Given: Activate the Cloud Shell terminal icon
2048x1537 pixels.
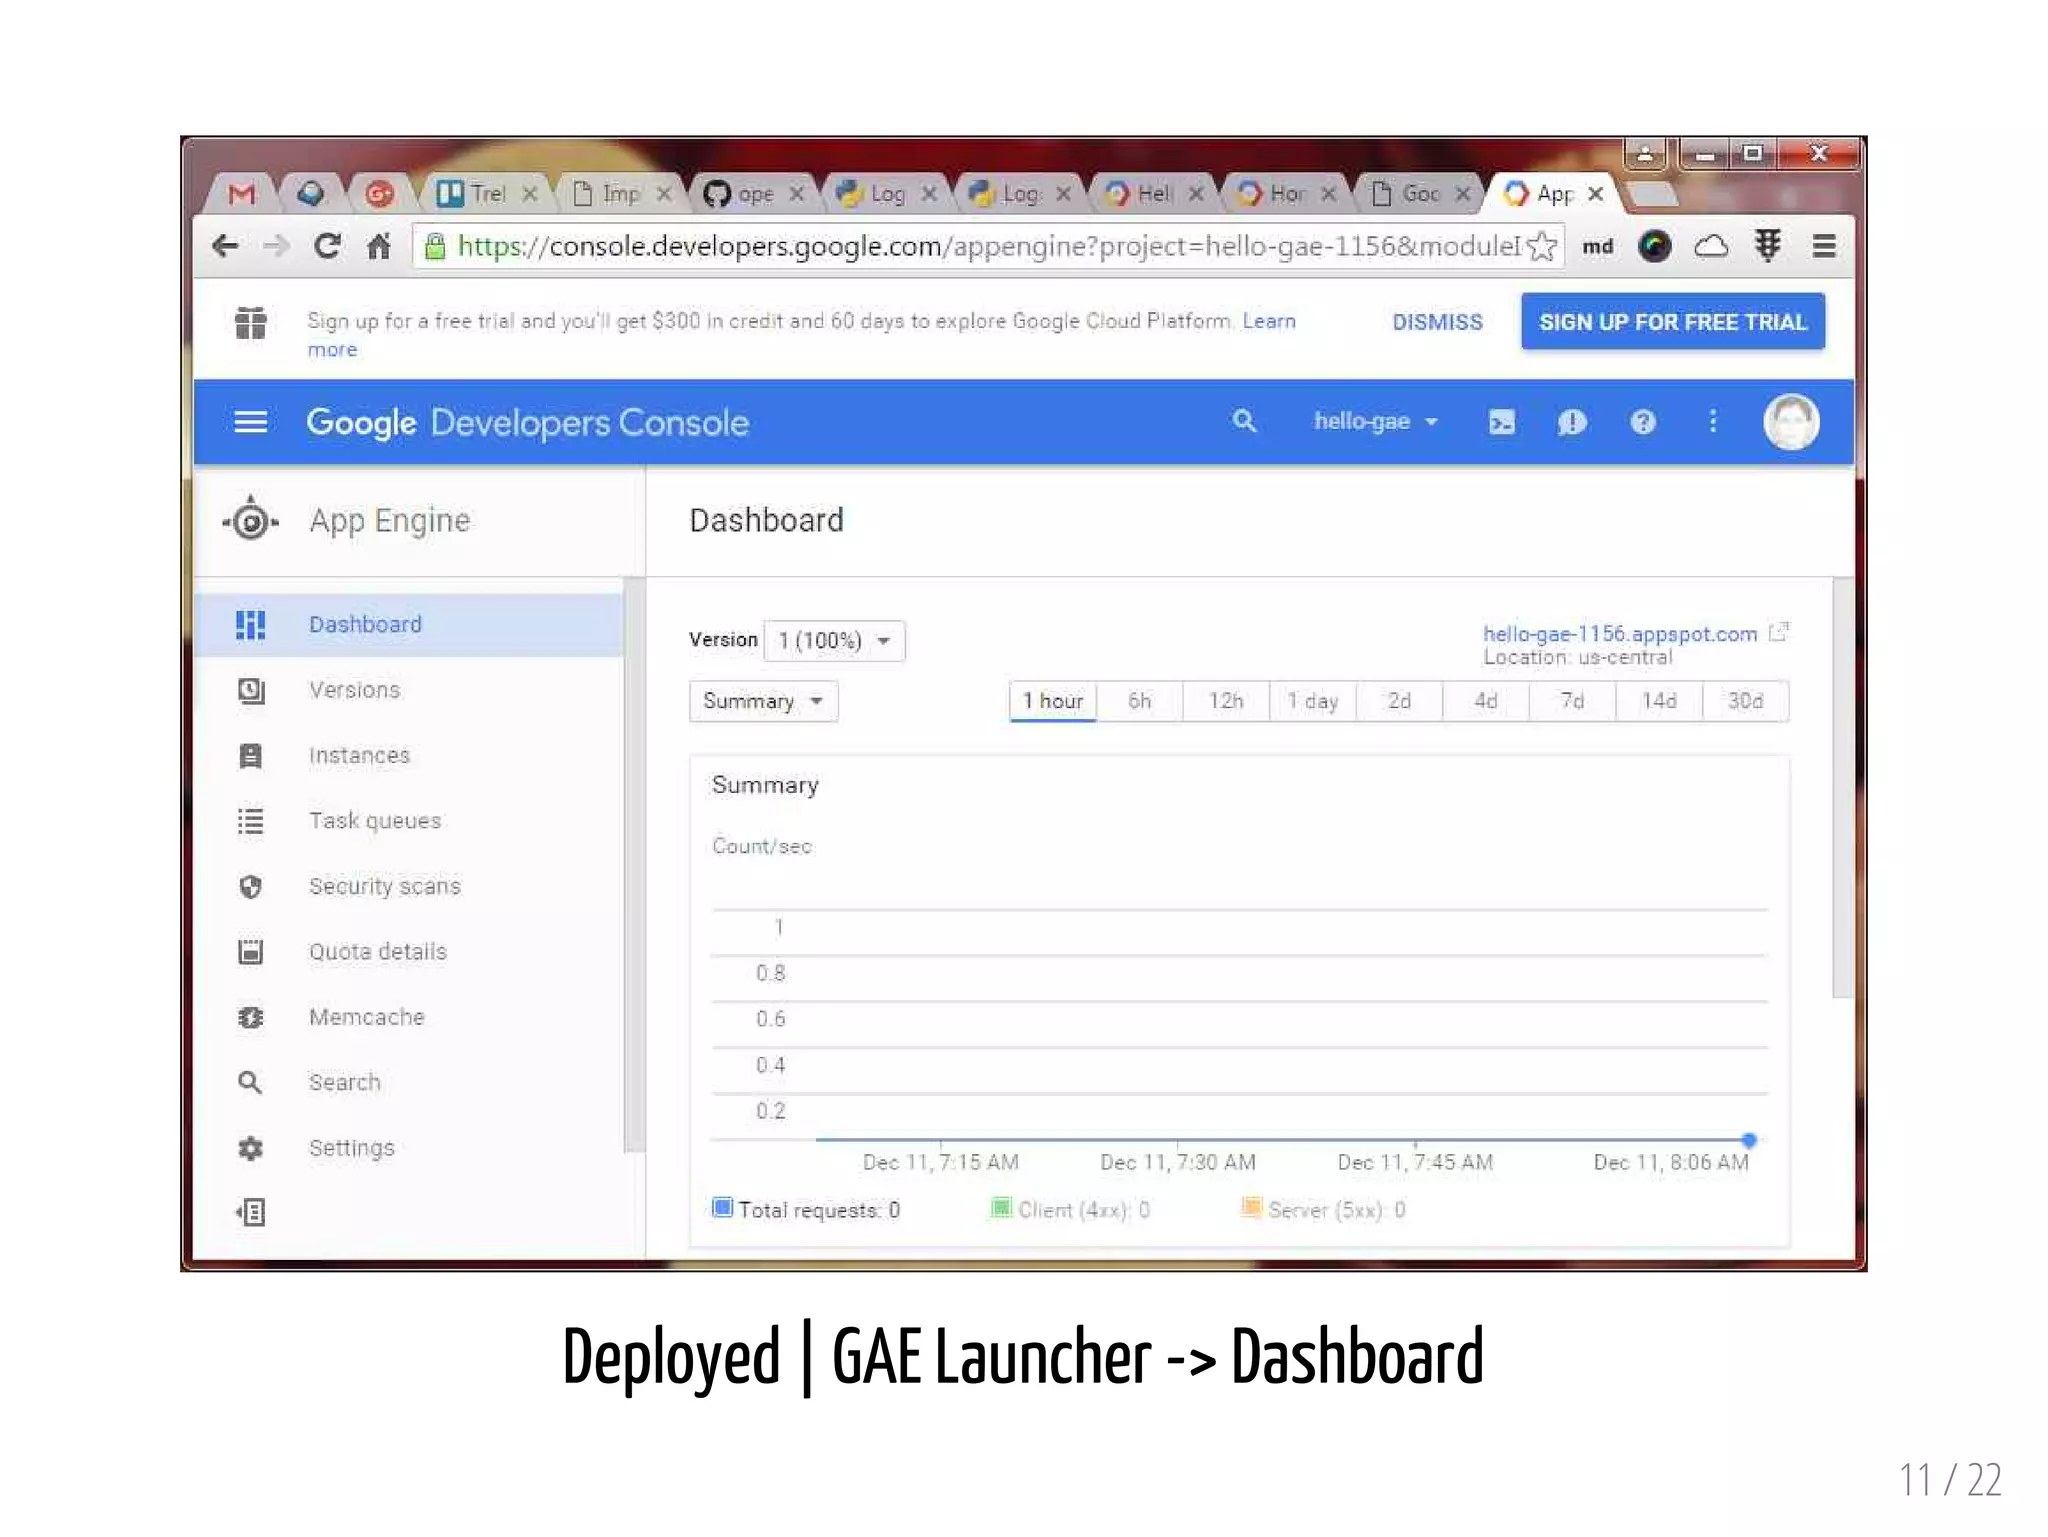Looking at the screenshot, I should click(1502, 422).
